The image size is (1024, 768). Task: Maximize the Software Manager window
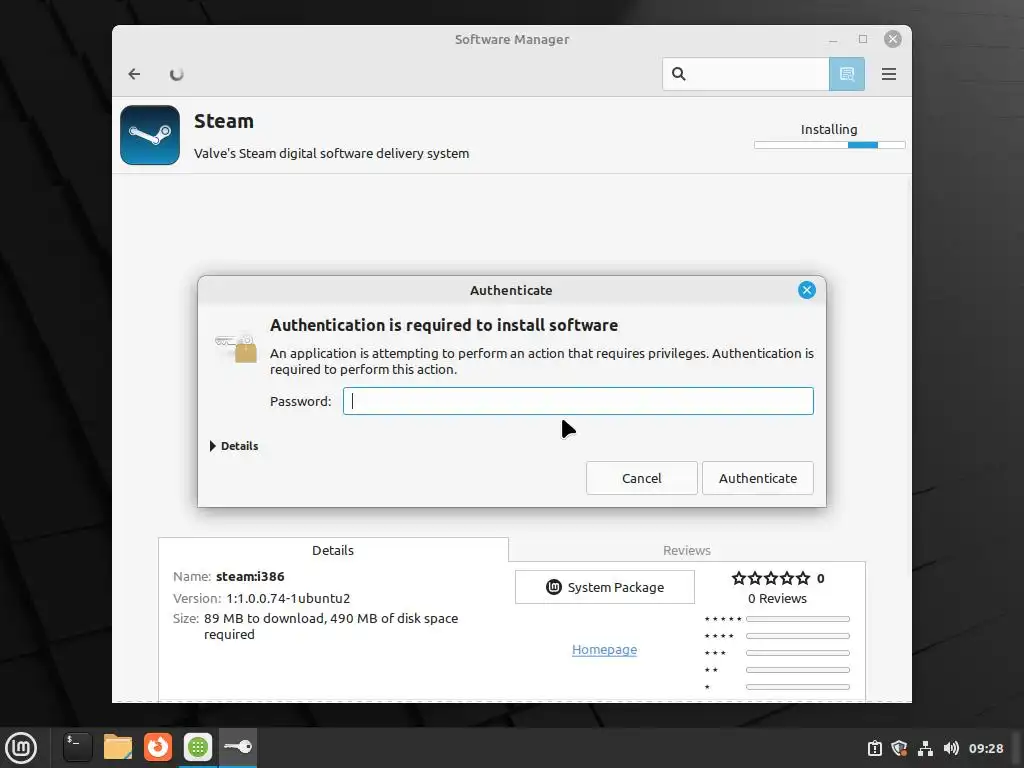[x=863, y=39]
